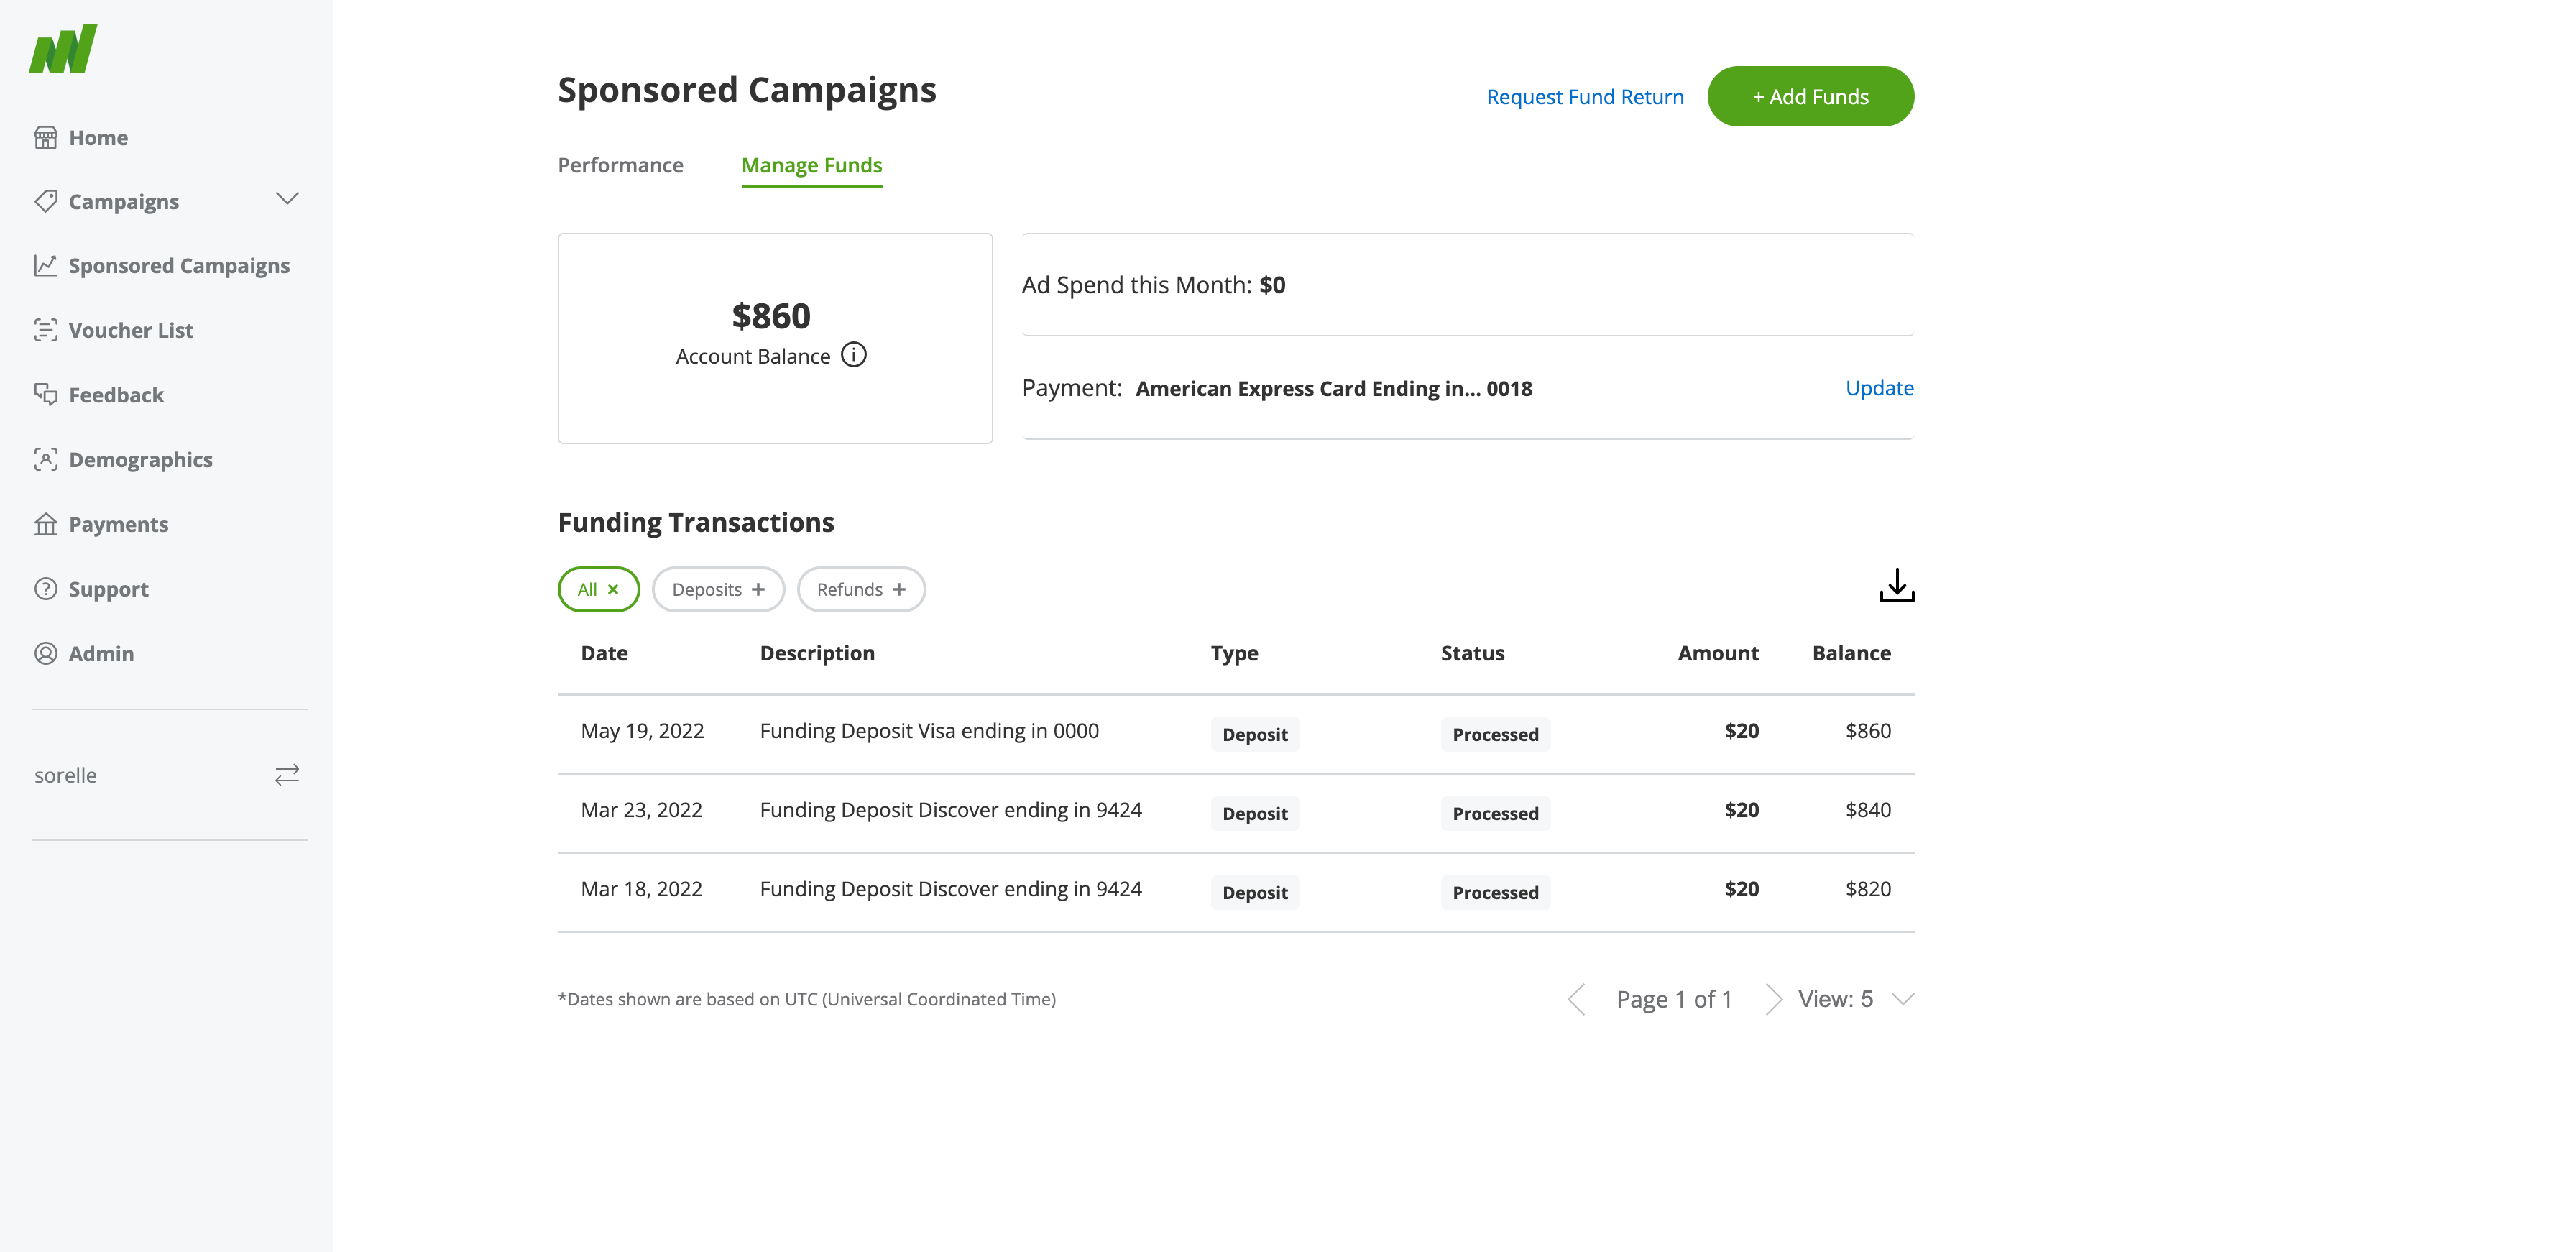Click the Campaigns tag icon
Image resolution: width=2576 pixels, height=1252 pixels.
pos(46,201)
